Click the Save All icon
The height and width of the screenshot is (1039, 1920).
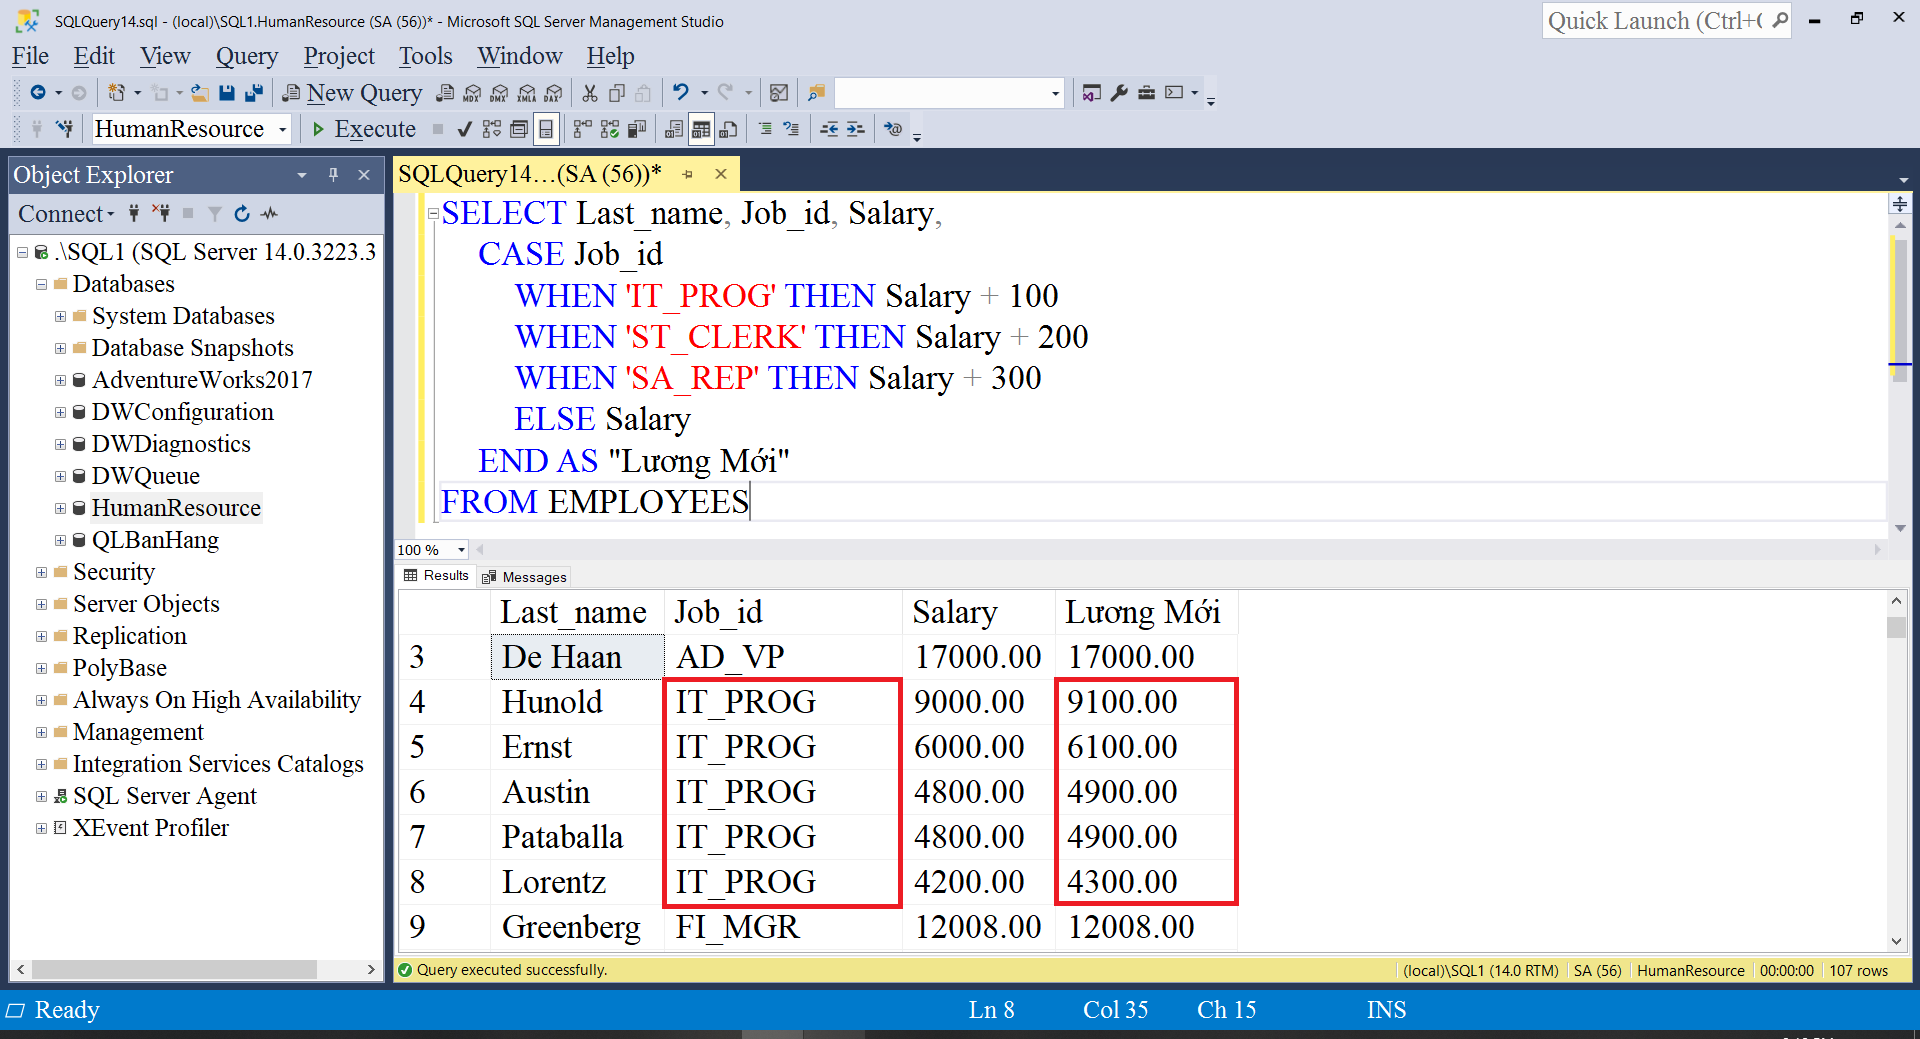[x=254, y=93]
